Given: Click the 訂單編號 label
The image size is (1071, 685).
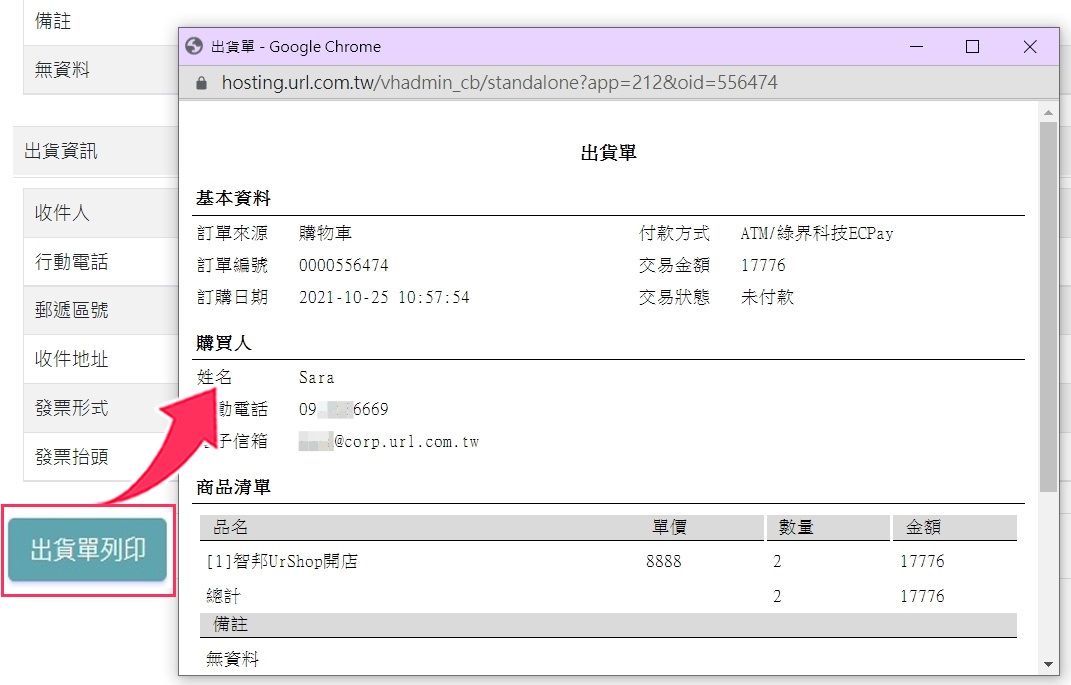Looking at the screenshot, I should pos(232,265).
